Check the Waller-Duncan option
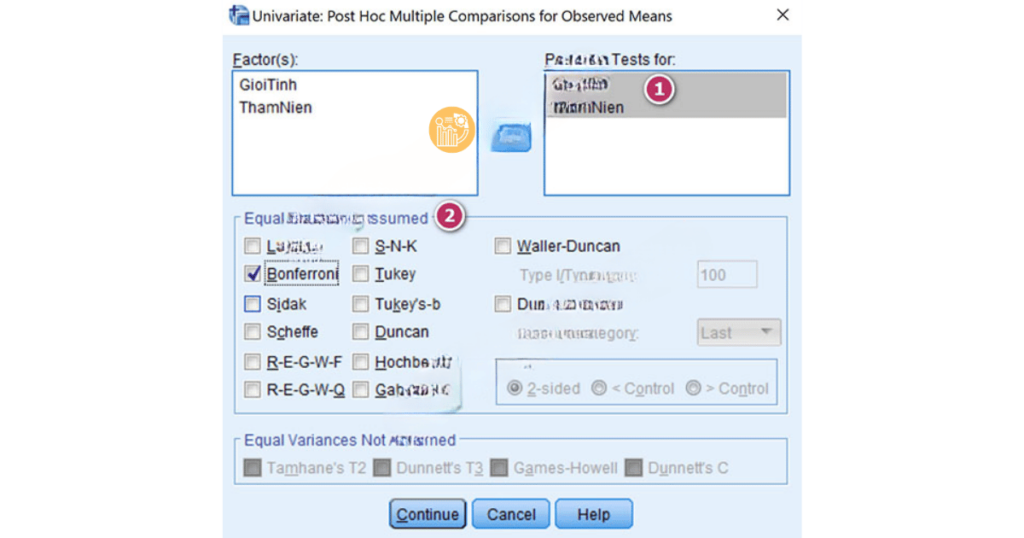The height and width of the screenshot is (538, 1024). (x=503, y=246)
